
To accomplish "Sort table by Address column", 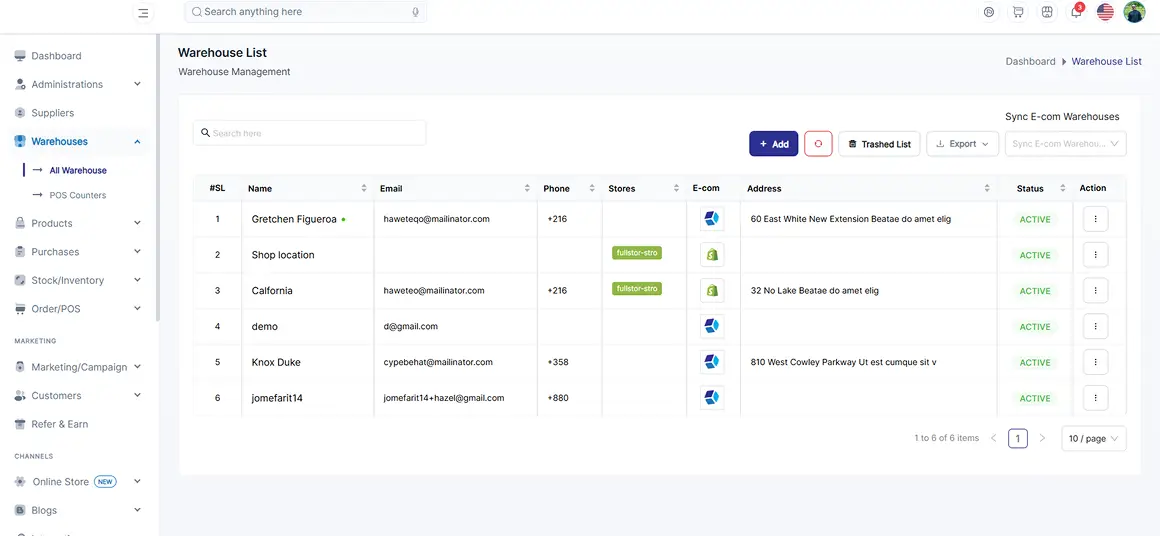I will point(988,189).
